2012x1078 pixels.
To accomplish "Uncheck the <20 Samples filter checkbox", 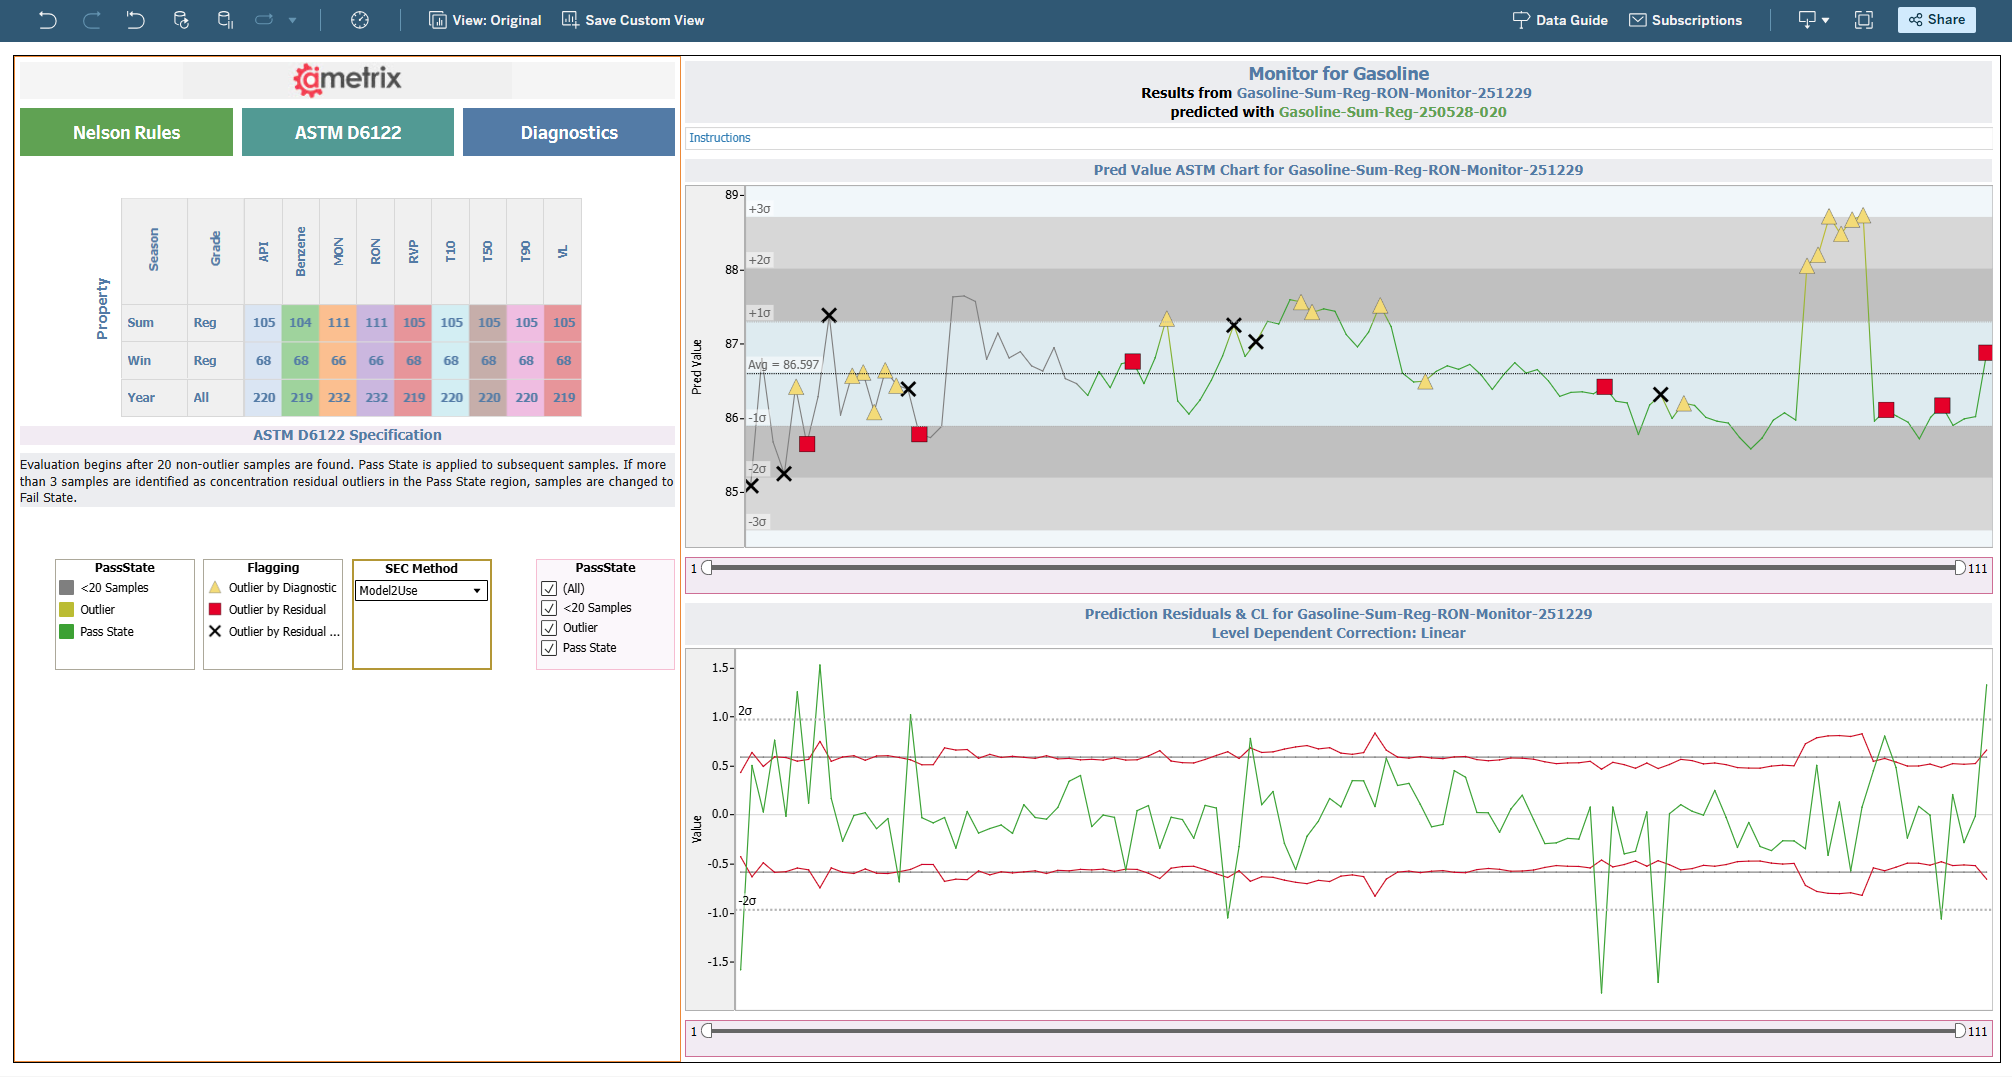I will tap(549, 608).
